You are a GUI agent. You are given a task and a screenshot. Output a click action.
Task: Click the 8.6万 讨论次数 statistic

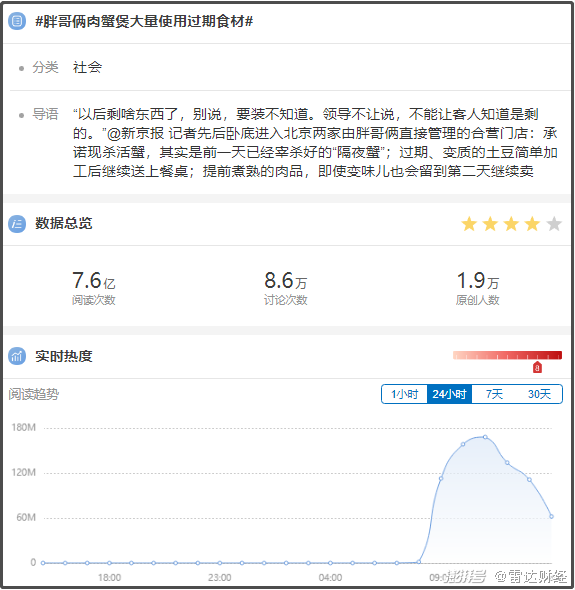(286, 288)
